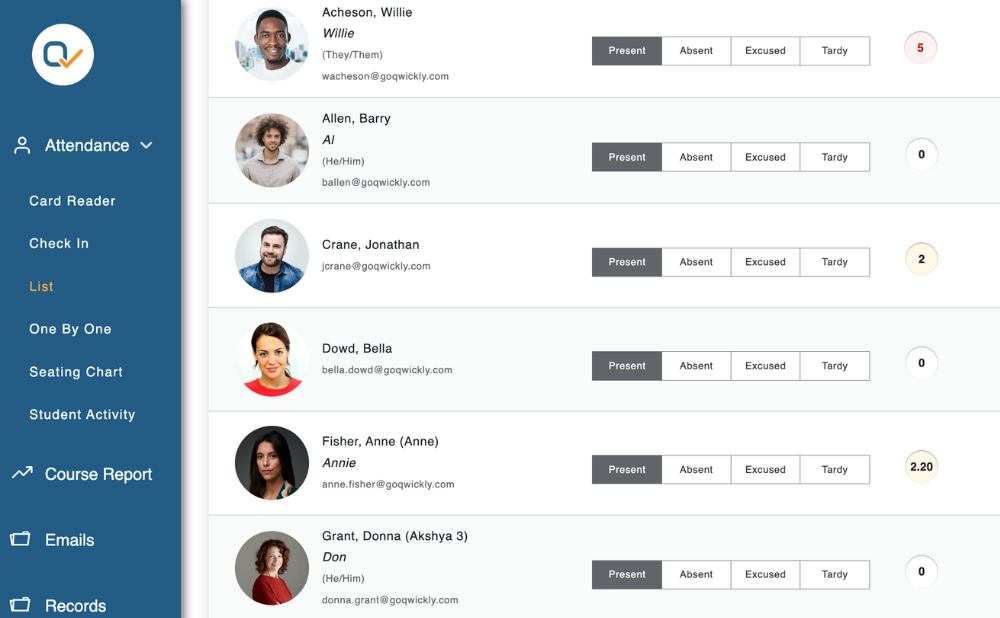This screenshot has height=618, width=1000.
Task: Mark Barry Allen as Tardy
Action: point(834,157)
